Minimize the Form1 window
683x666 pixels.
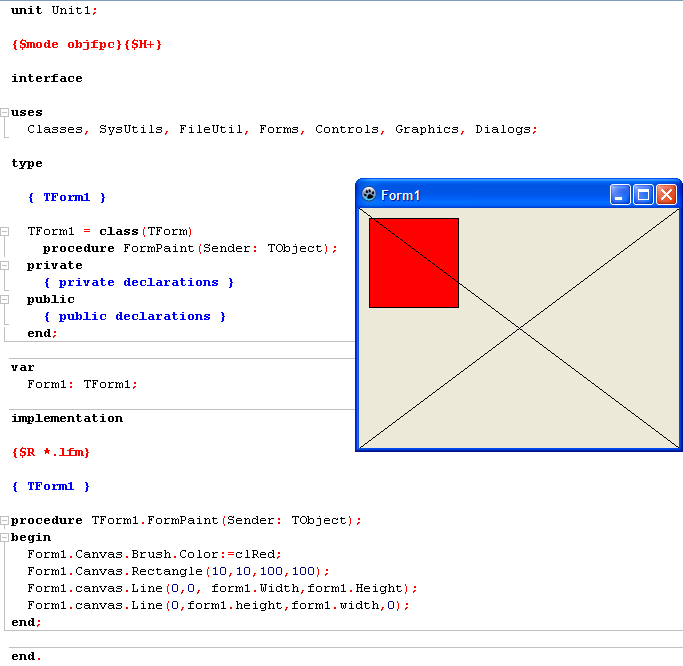(620, 194)
